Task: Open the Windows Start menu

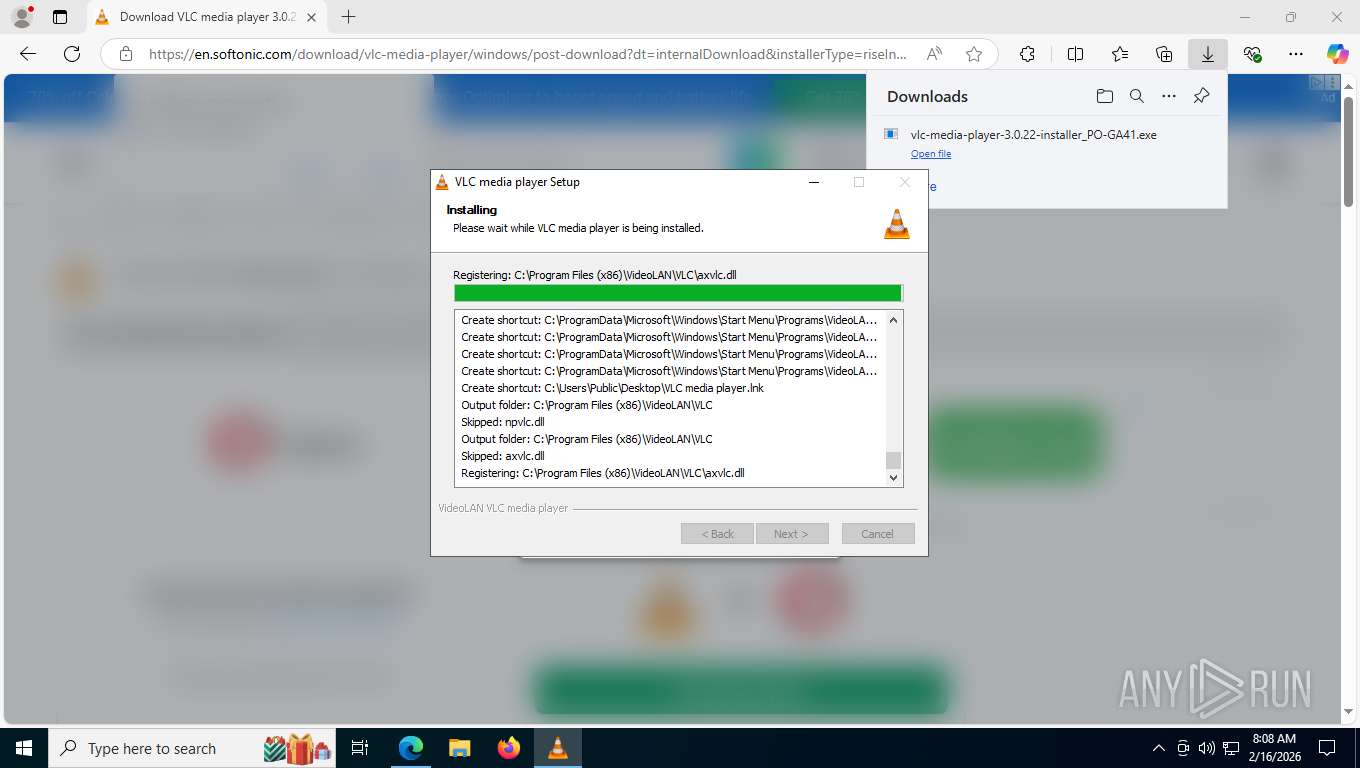Action: pyautogui.click(x=23, y=748)
